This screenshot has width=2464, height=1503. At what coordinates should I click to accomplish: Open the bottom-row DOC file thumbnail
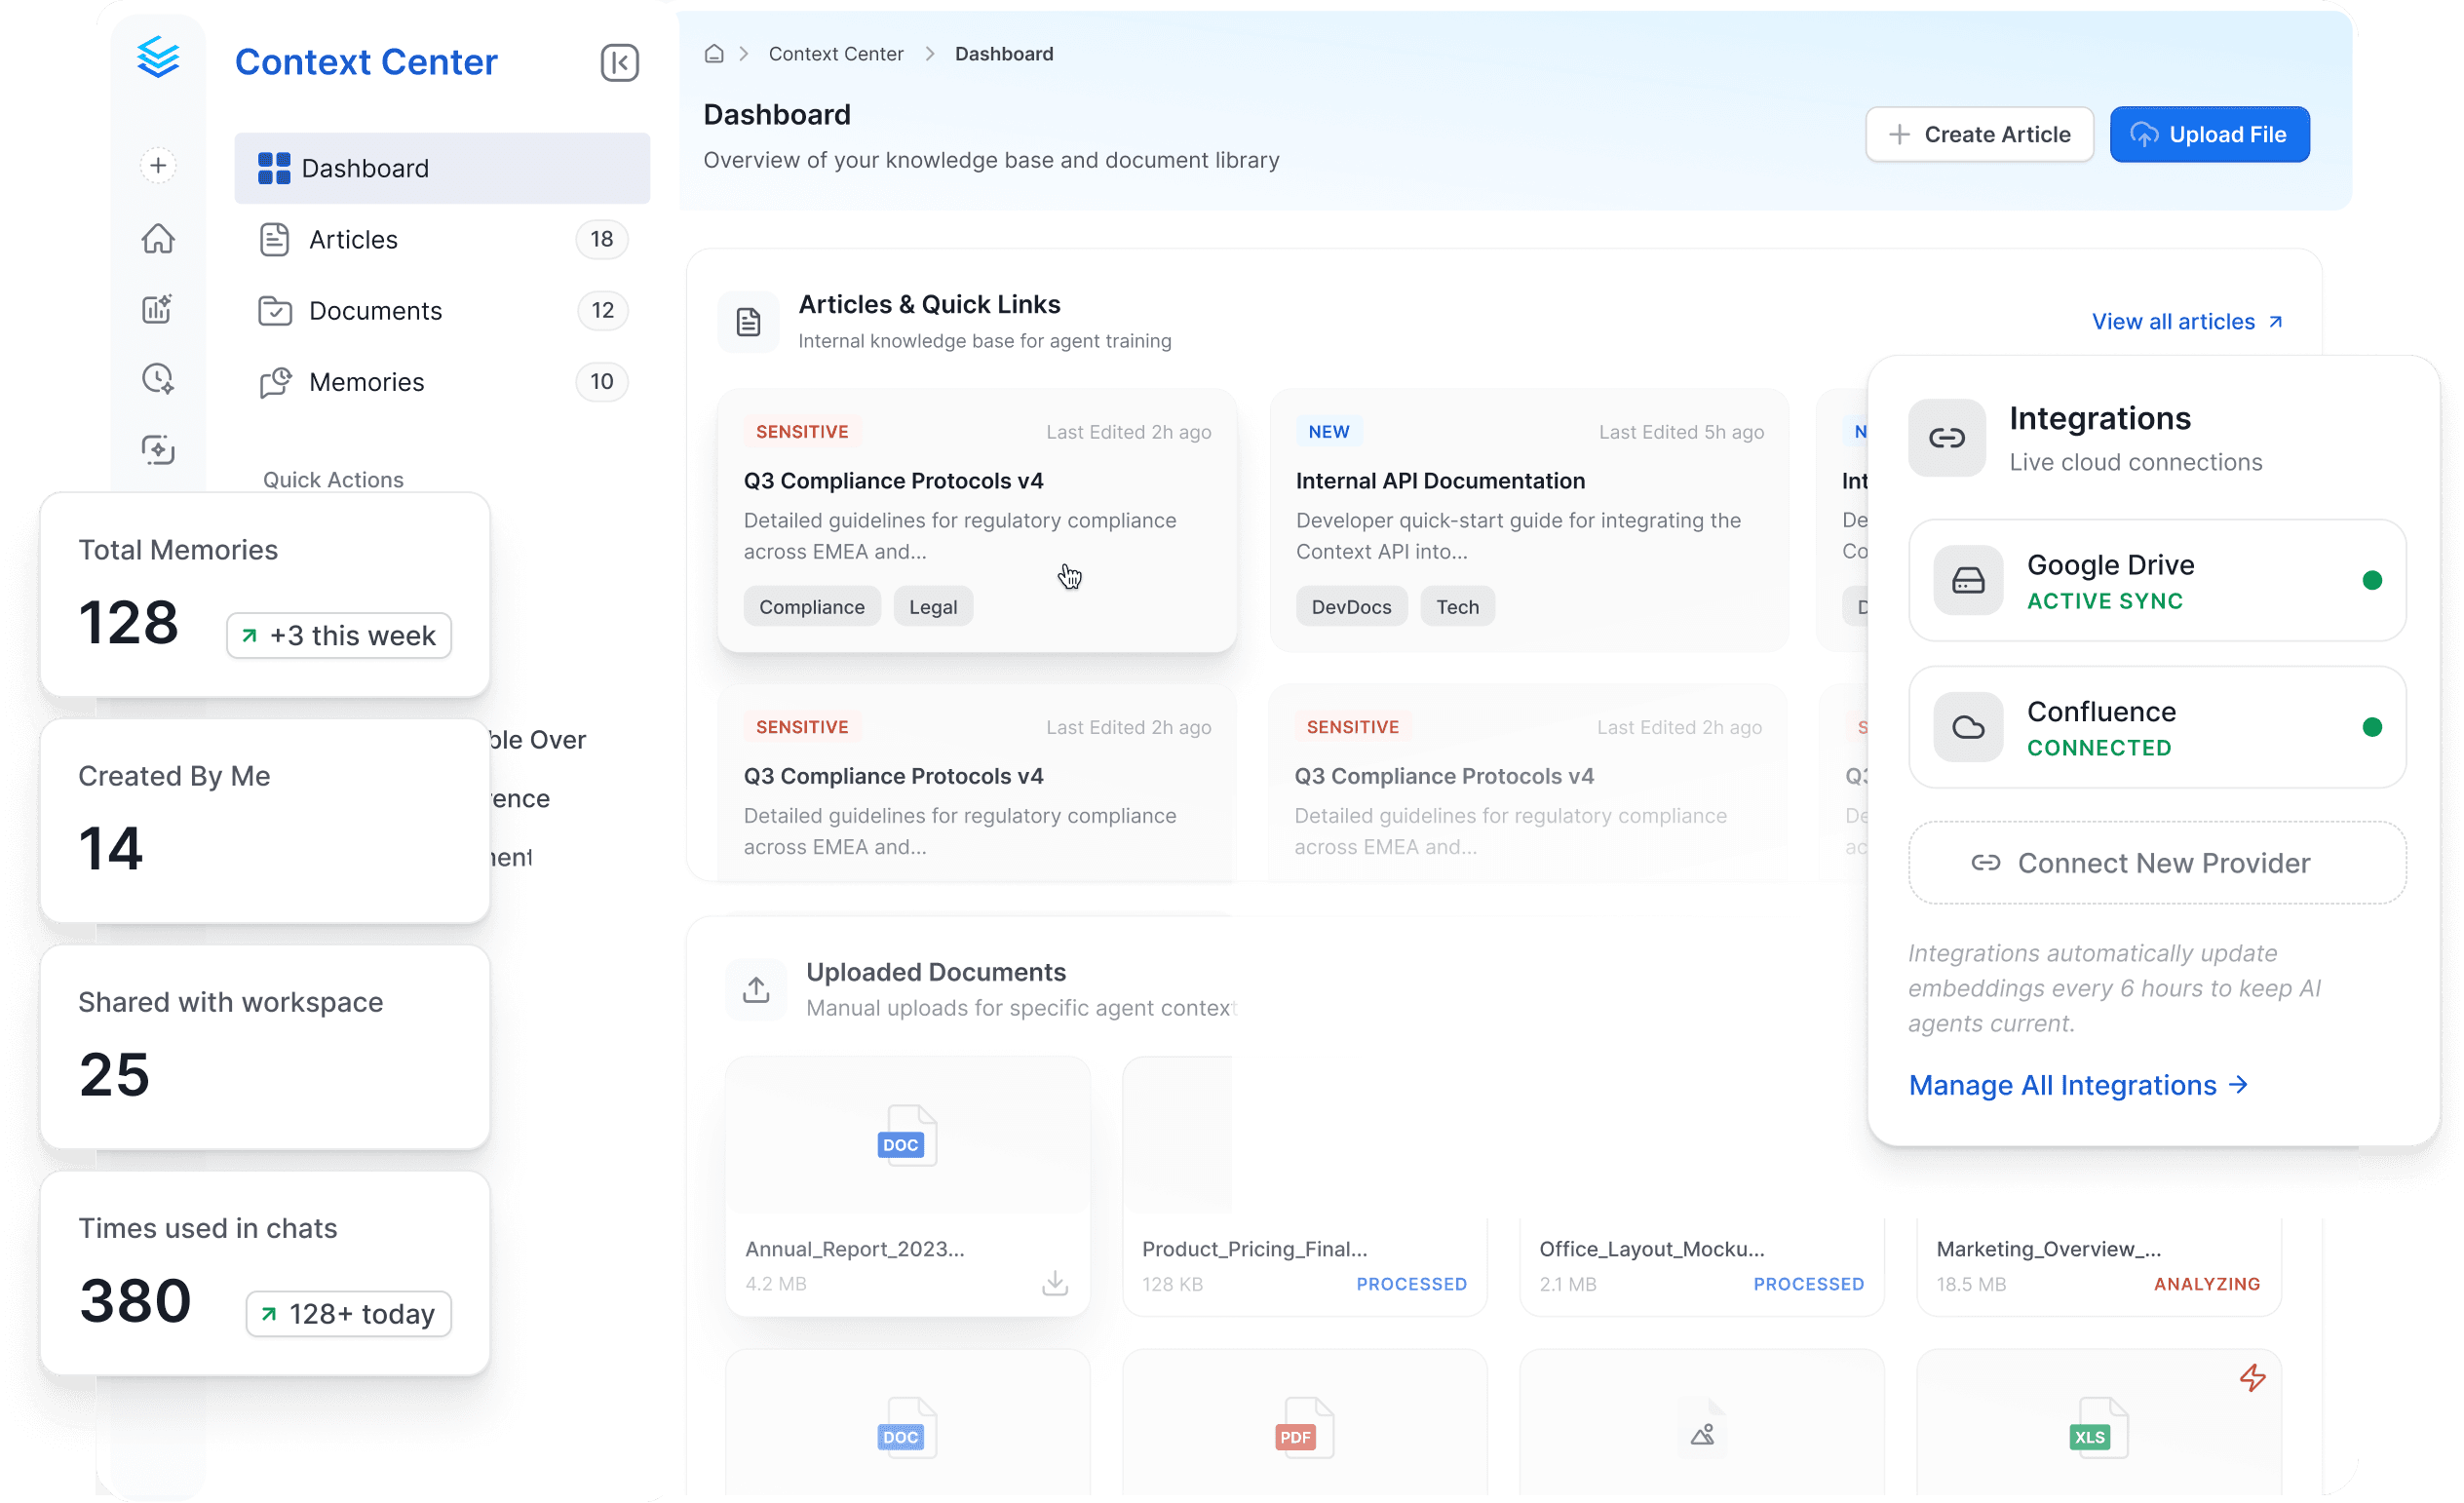pos(906,1428)
